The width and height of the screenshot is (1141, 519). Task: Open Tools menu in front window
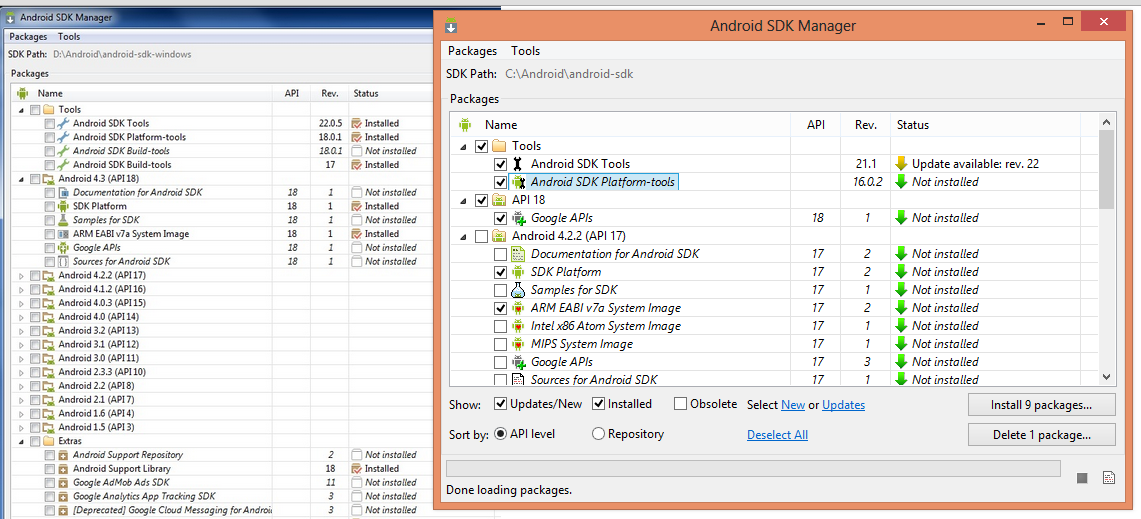(x=525, y=51)
